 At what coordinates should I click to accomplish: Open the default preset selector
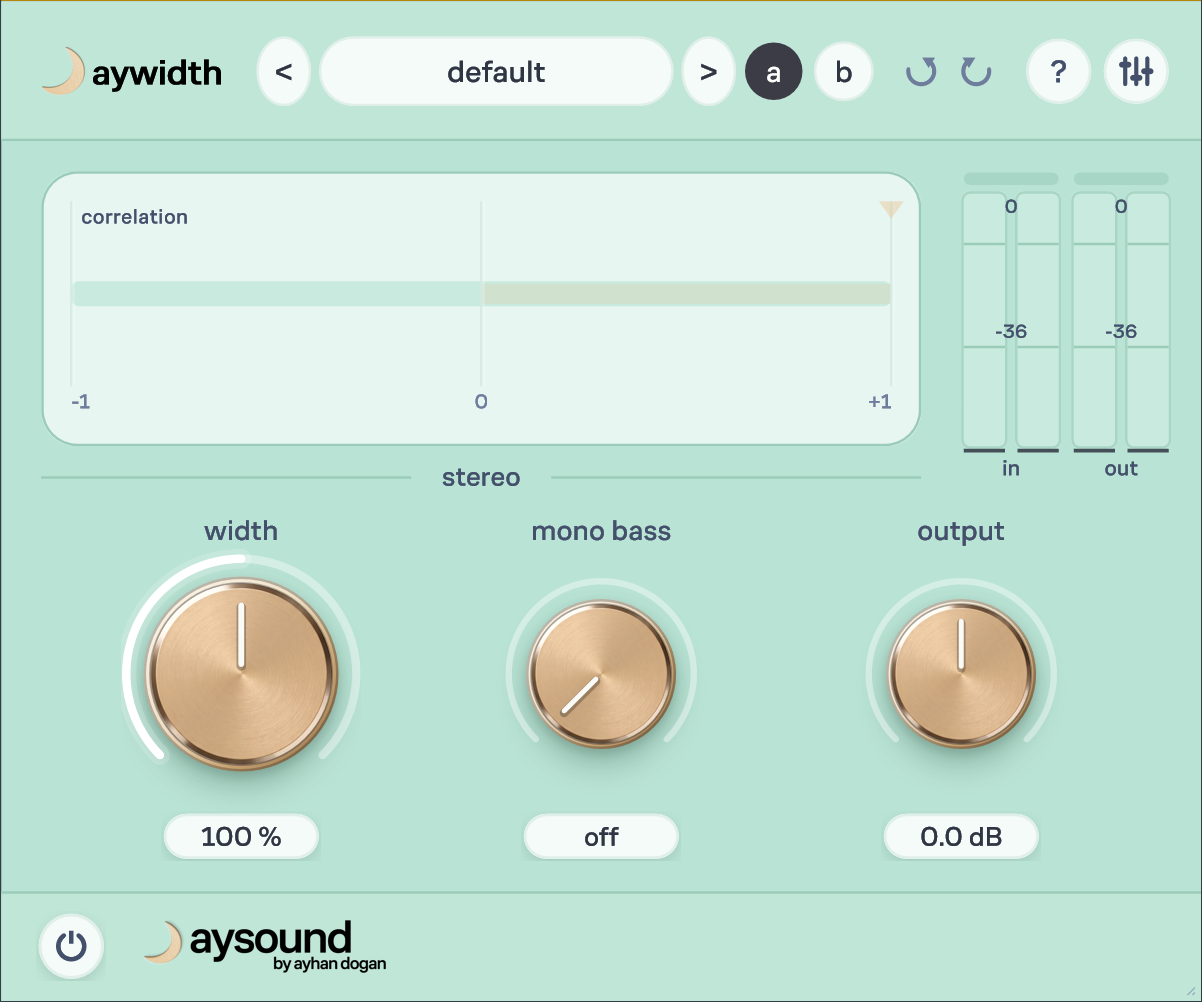pyautogui.click(x=496, y=72)
